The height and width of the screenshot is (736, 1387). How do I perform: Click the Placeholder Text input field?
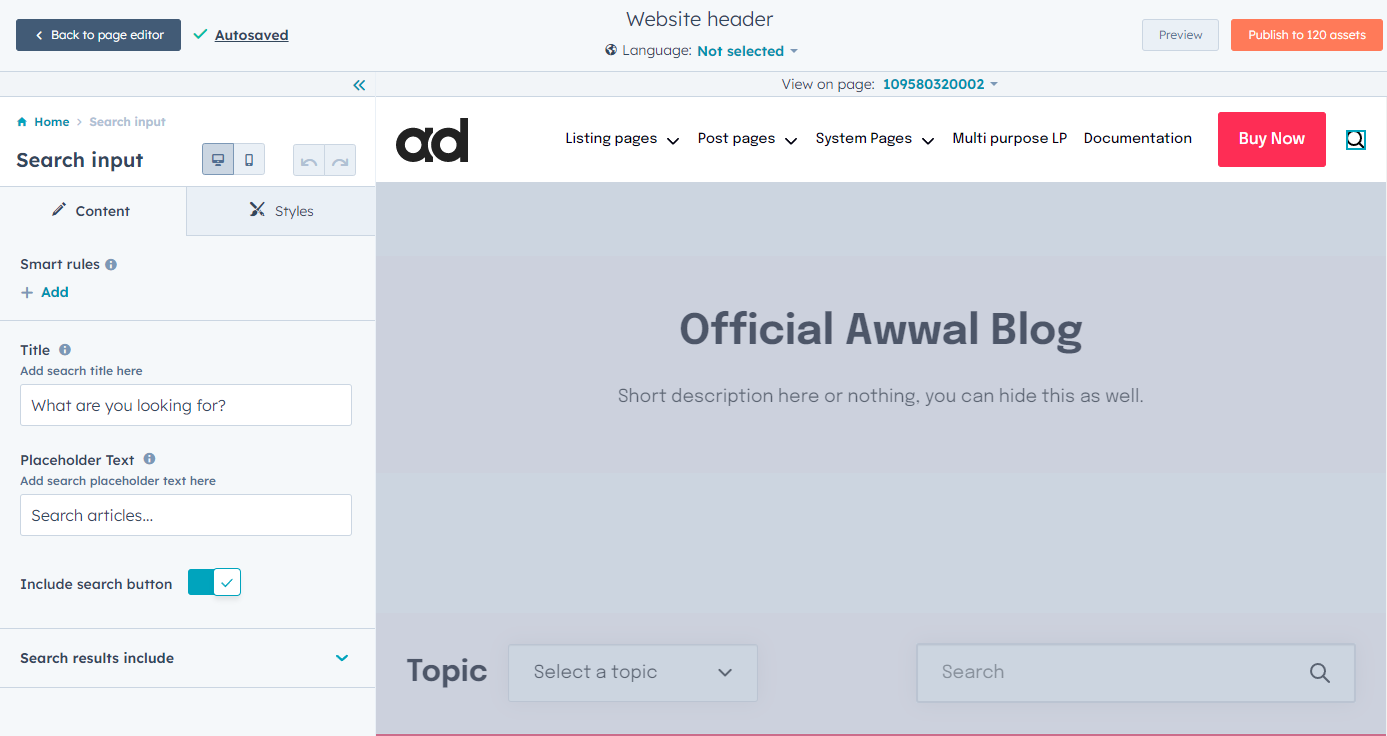186,515
